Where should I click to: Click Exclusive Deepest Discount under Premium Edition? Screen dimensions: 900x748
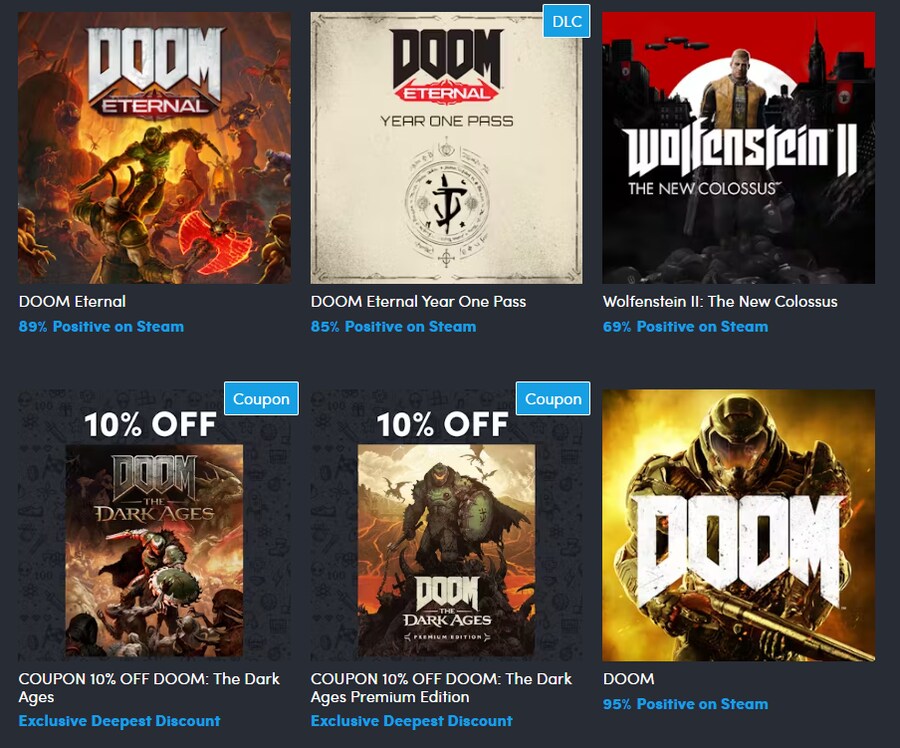[412, 721]
